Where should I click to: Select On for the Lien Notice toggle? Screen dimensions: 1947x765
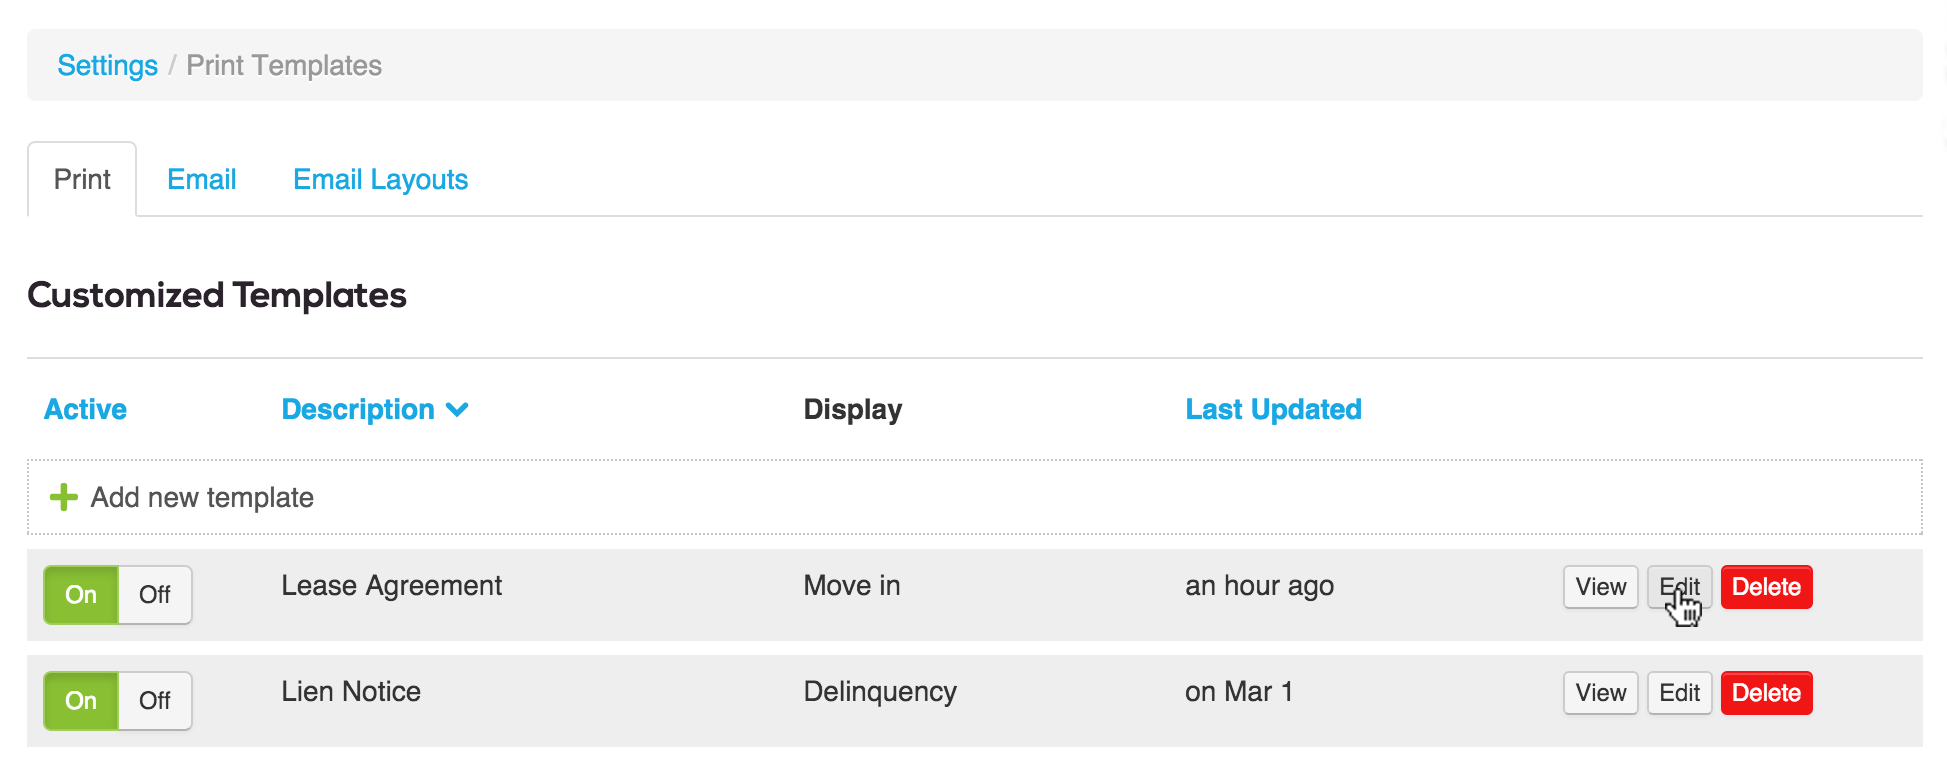click(x=81, y=701)
